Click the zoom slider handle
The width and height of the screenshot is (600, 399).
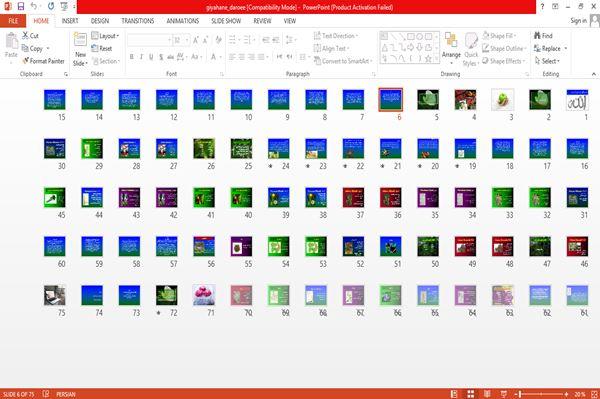[520, 394]
